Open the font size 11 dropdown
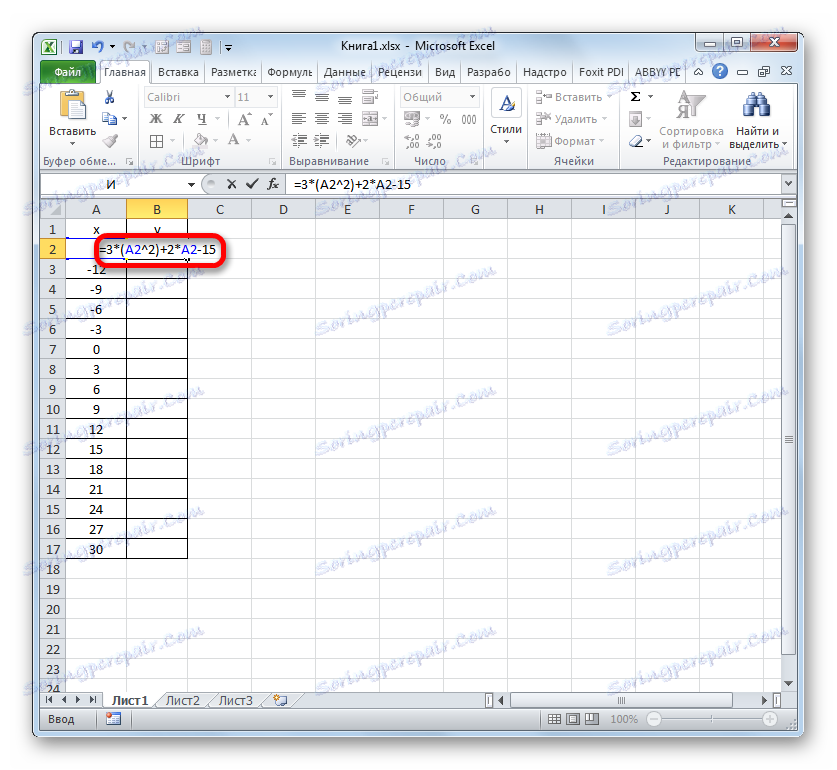 click(270, 97)
